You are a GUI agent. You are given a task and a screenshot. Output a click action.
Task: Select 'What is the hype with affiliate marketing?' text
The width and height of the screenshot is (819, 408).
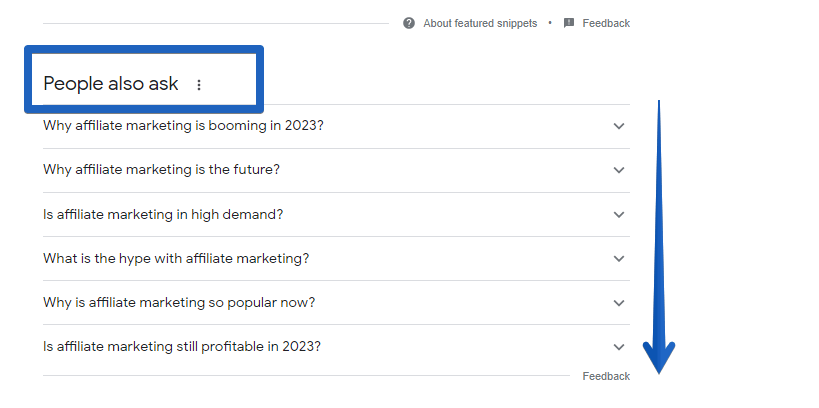(176, 259)
